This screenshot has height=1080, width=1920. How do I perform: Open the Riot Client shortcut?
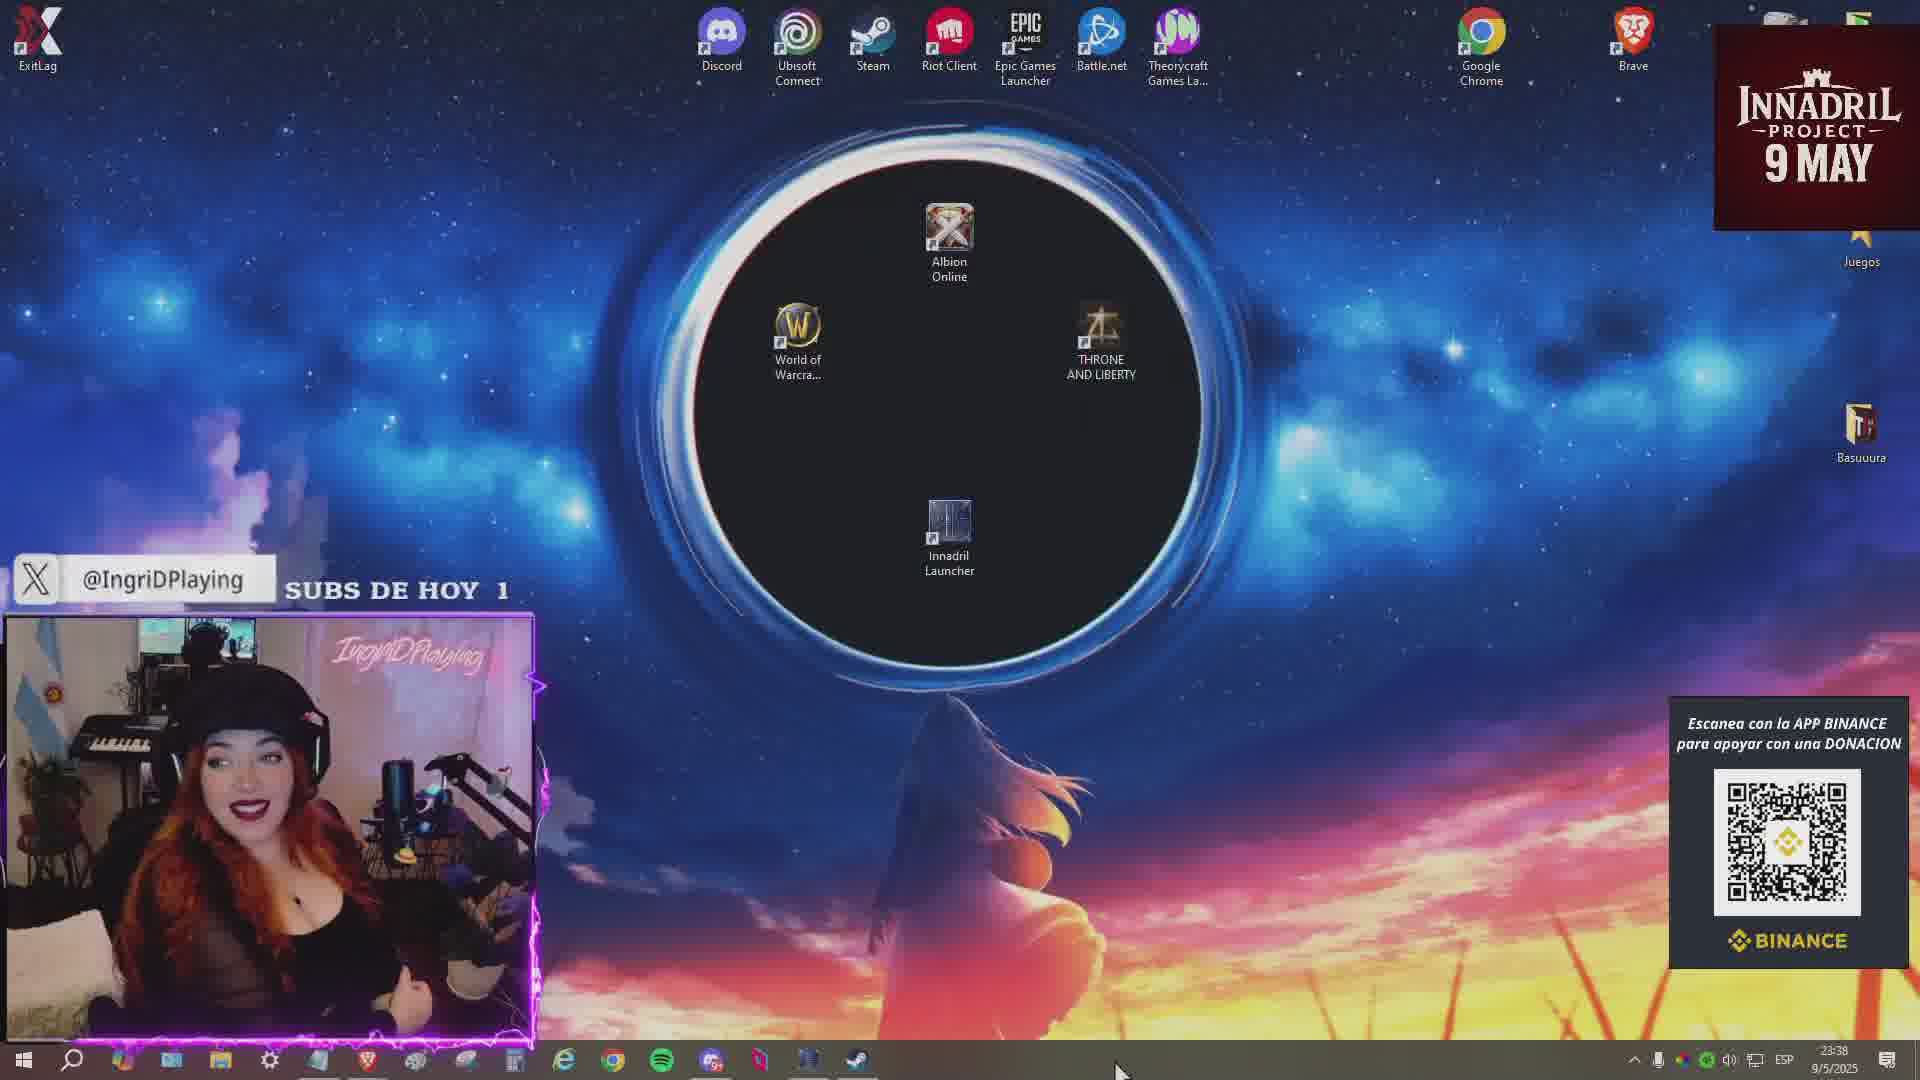[949, 40]
